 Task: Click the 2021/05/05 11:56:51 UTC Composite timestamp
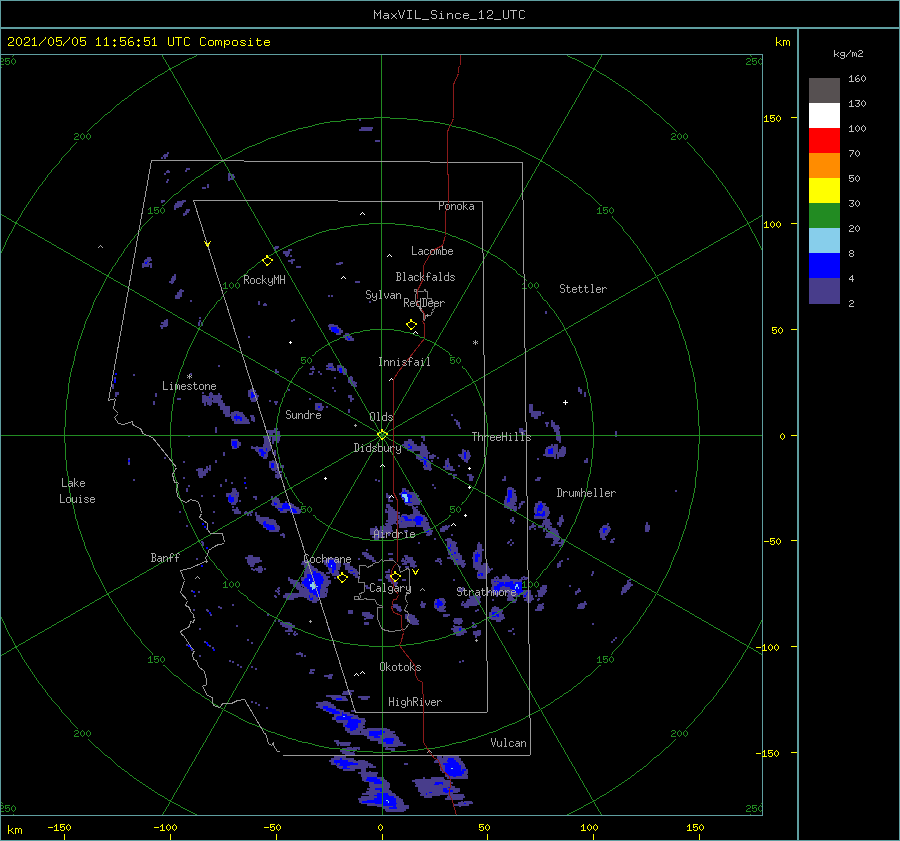(x=138, y=42)
